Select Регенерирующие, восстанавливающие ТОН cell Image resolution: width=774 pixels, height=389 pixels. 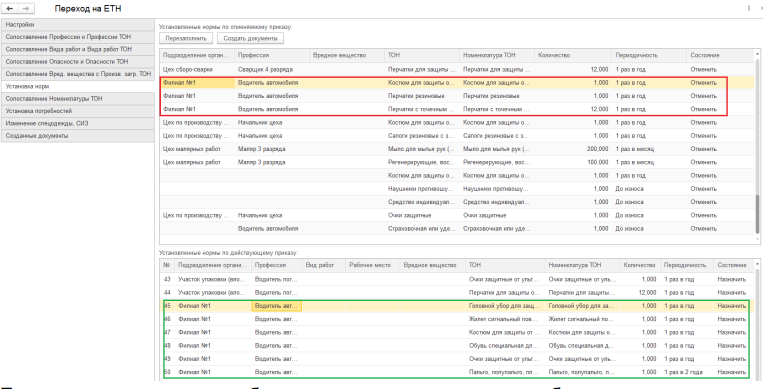tap(422, 162)
